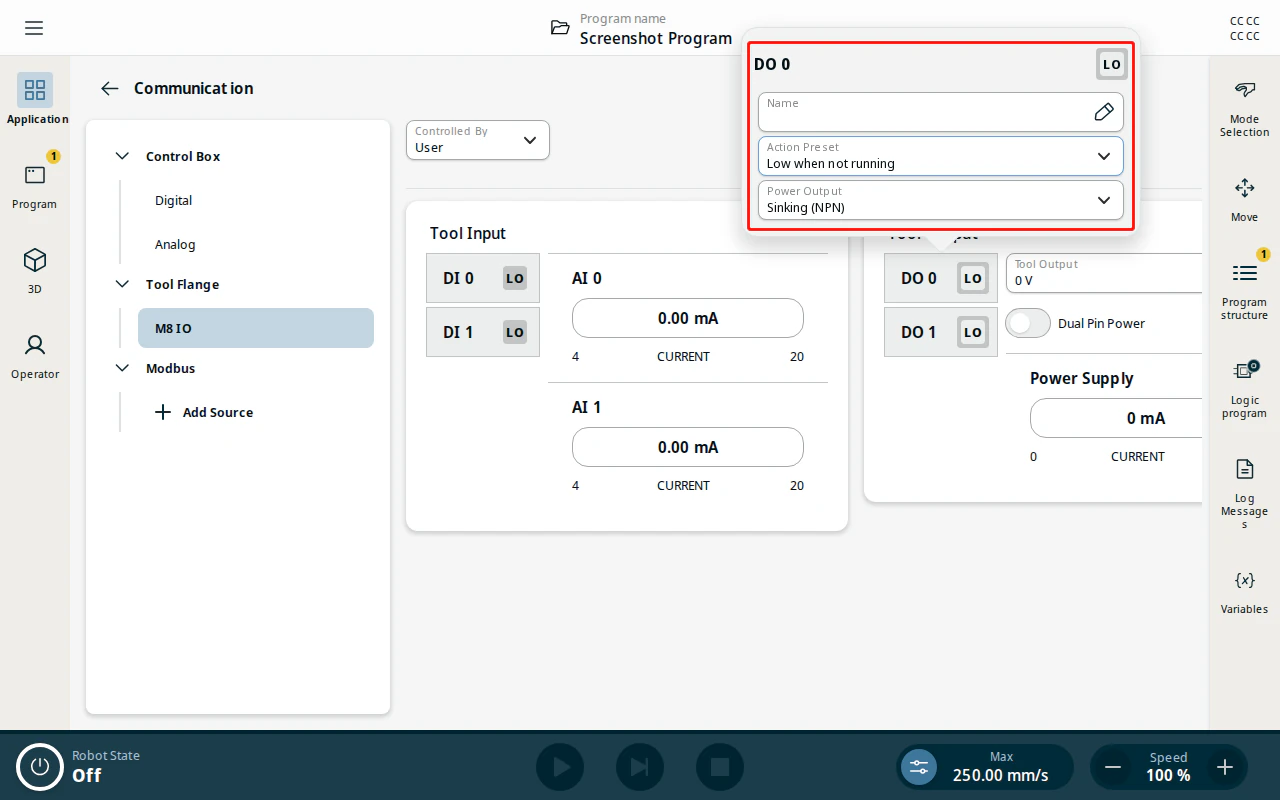
Task: View Log Messages
Action: (x=1244, y=495)
